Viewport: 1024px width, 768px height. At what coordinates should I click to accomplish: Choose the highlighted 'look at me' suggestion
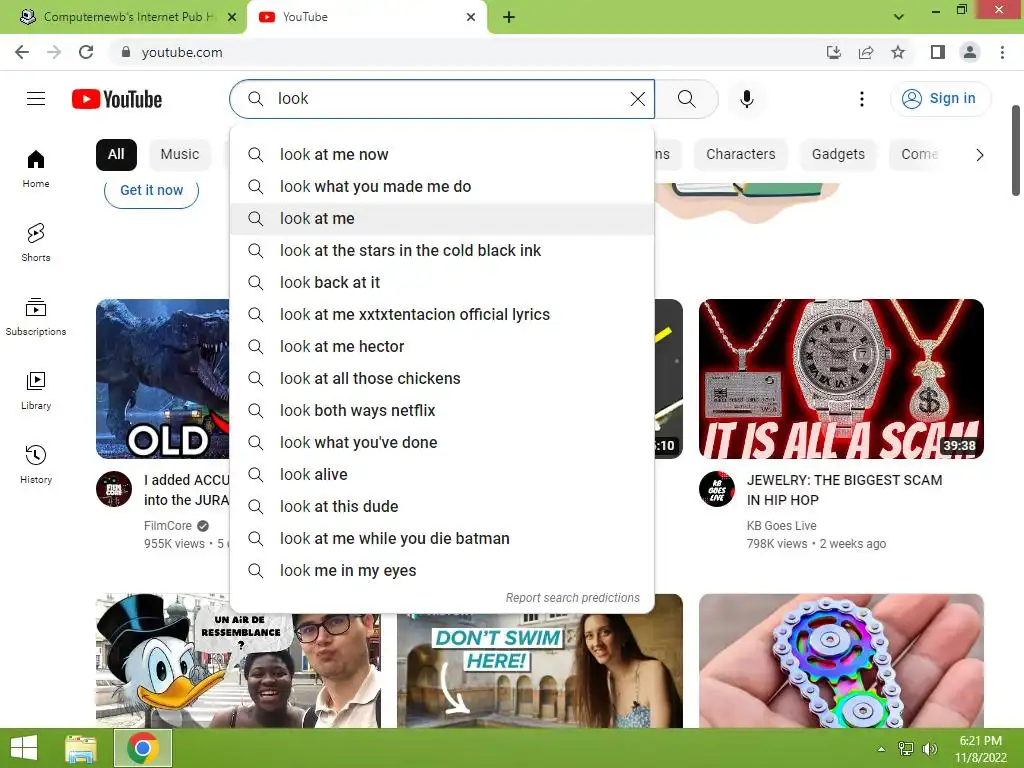coord(442,219)
